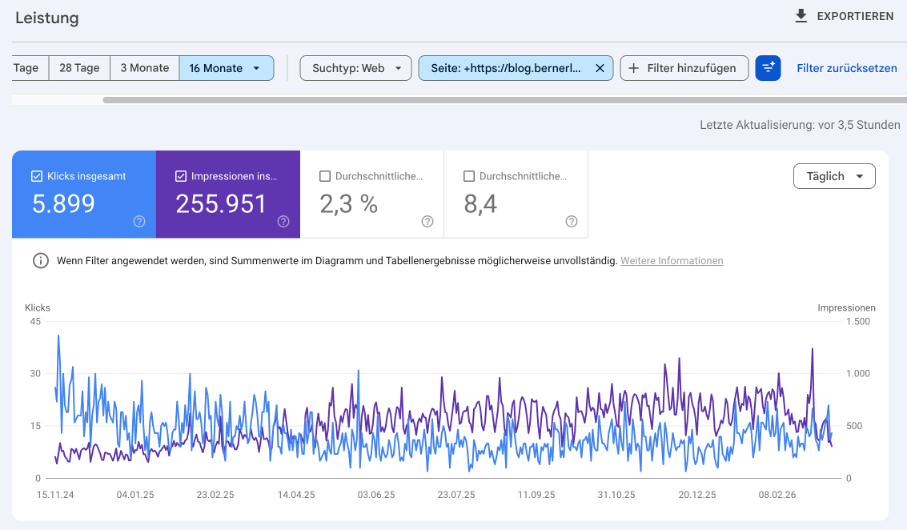The image size is (908, 530).
Task: Open the Täglich interval dropdown
Action: (833, 176)
